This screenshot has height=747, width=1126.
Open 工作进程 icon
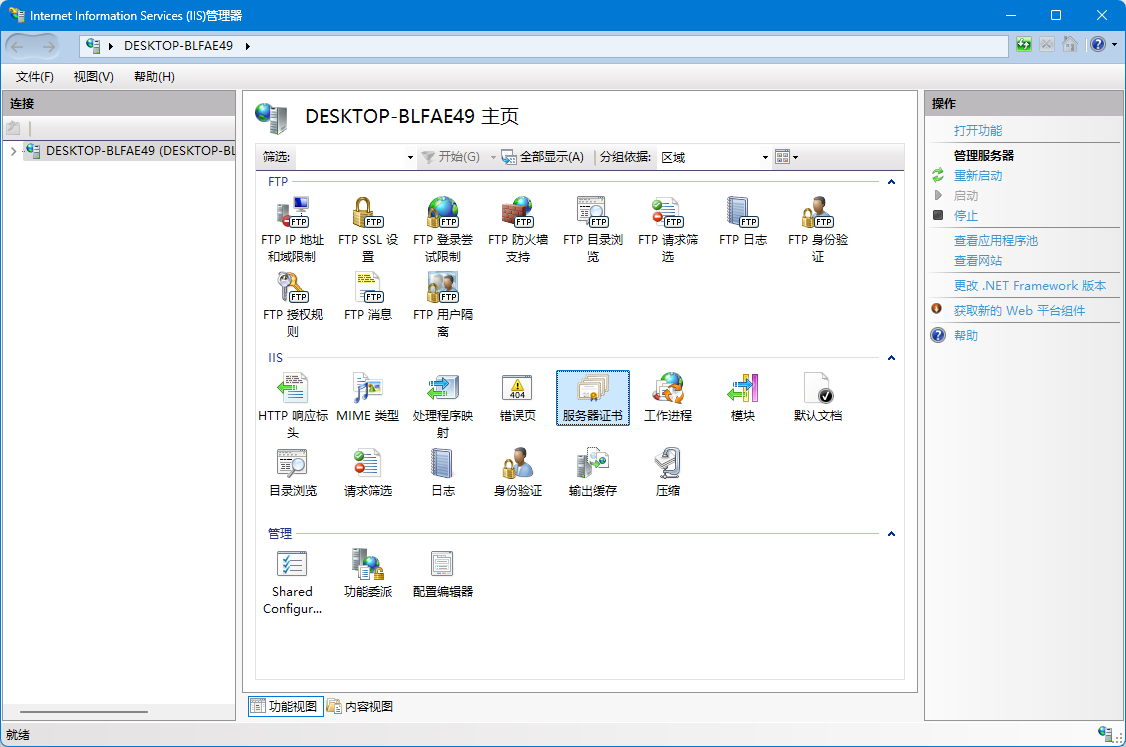pos(668,397)
